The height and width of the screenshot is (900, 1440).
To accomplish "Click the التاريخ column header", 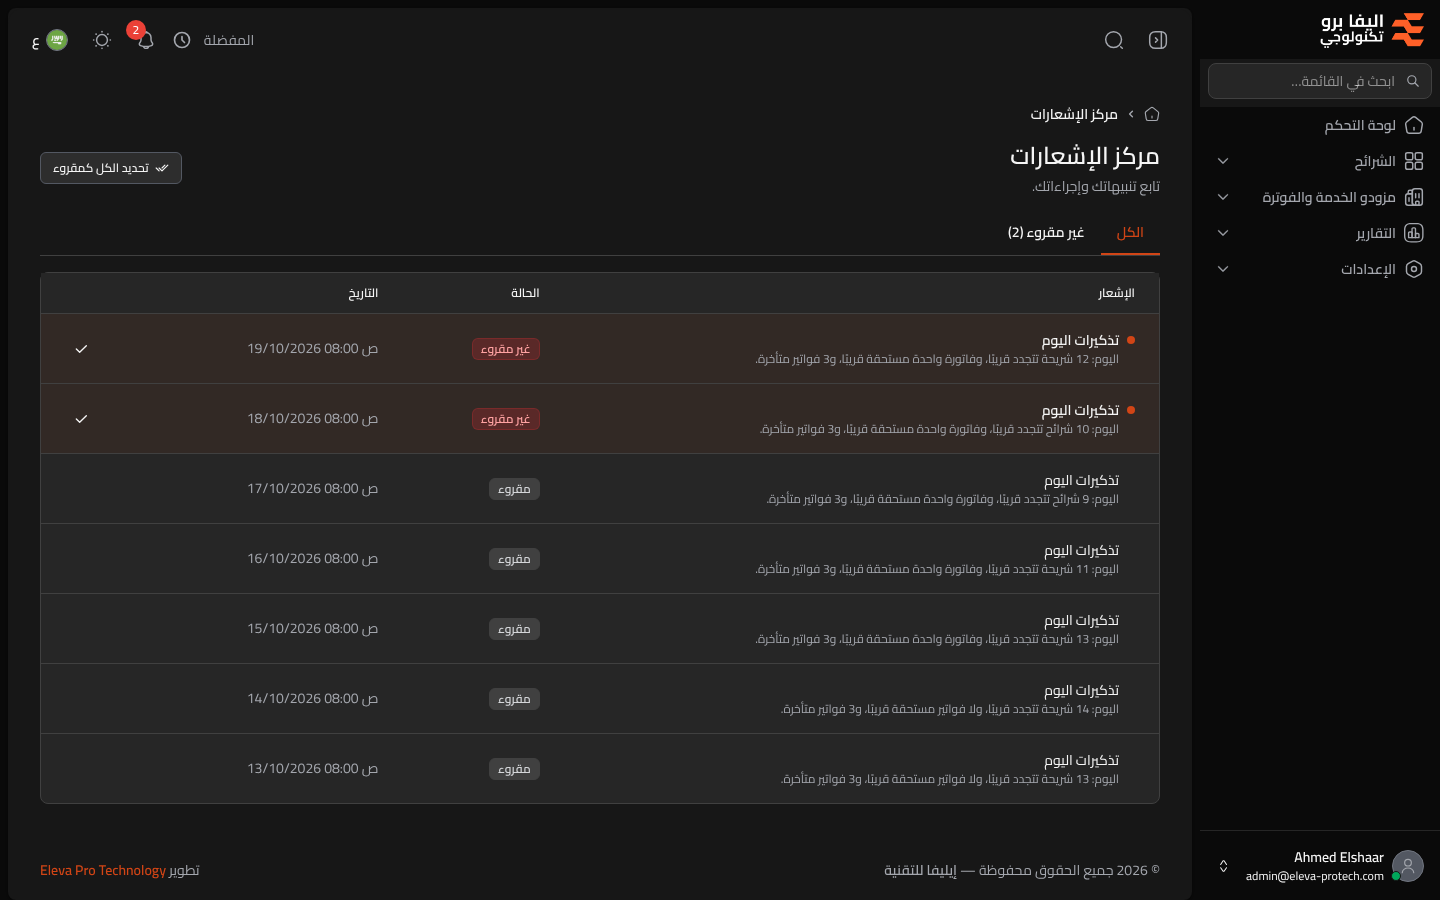I will [363, 293].
